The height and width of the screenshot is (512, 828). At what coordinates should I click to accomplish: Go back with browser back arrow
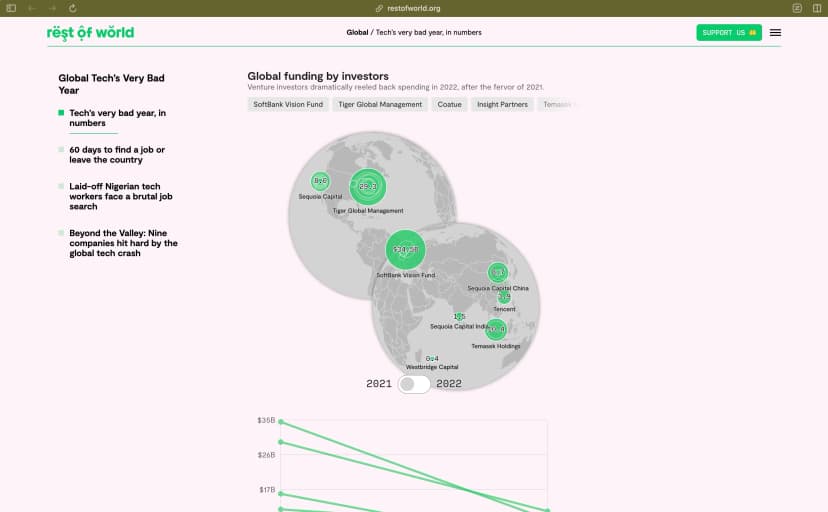tap(32, 8)
